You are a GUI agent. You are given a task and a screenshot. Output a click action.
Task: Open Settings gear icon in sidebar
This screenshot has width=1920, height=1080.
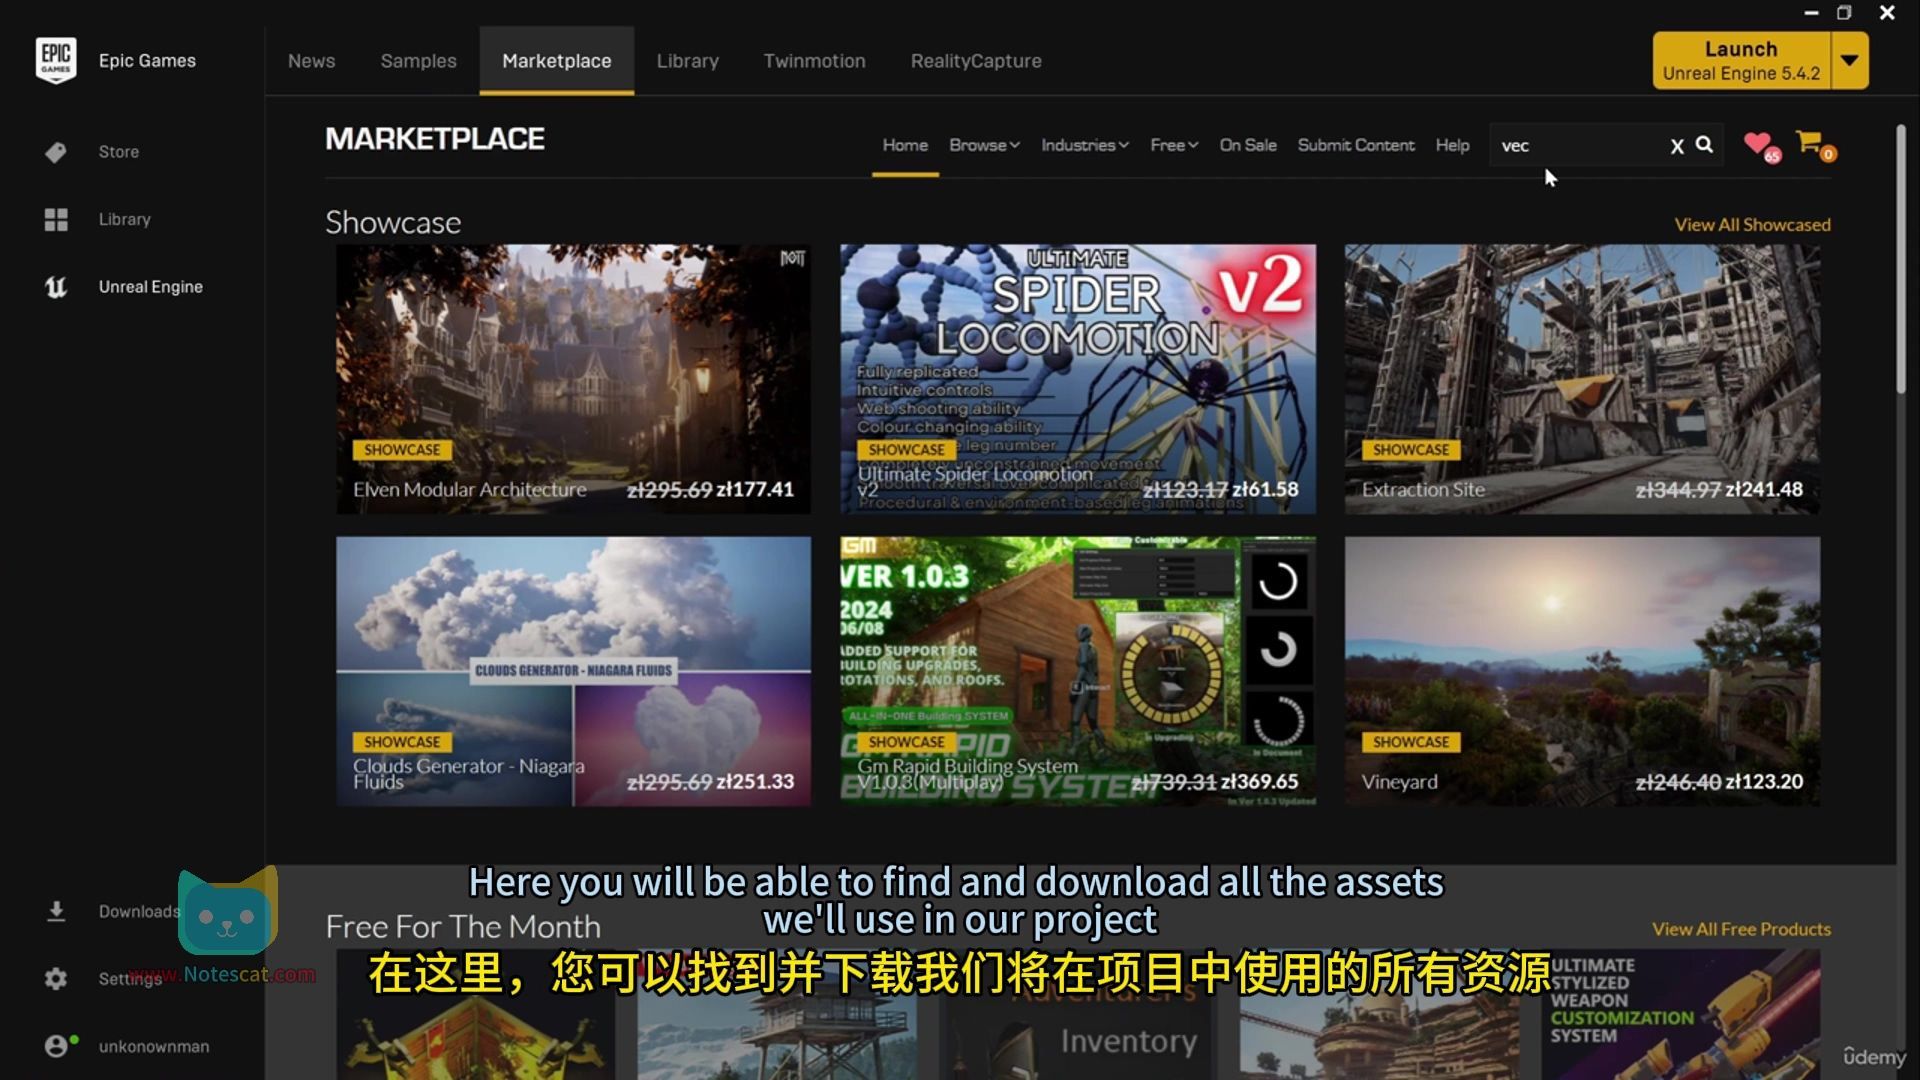point(56,979)
